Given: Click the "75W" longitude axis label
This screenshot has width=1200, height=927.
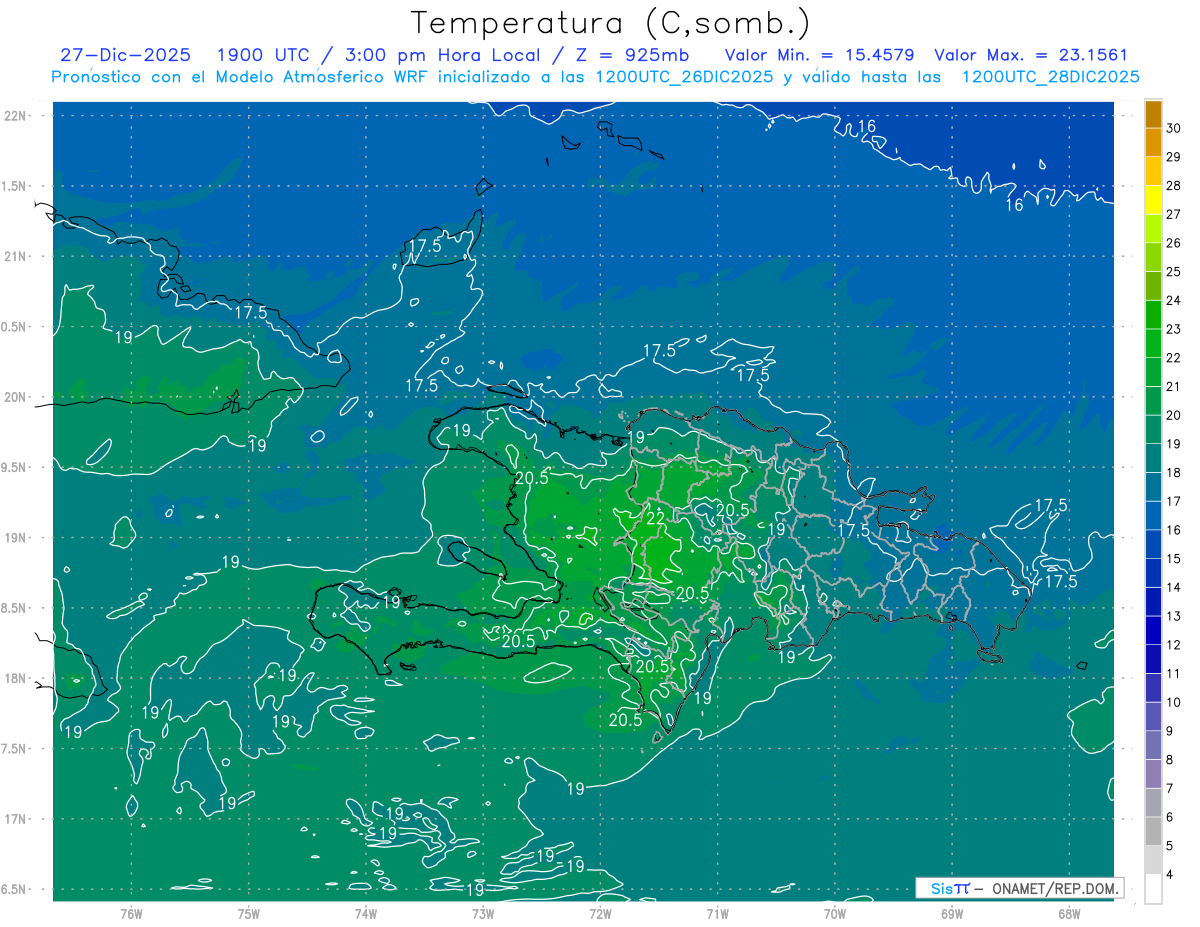Looking at the screenshot, I should tap(248, 913).
